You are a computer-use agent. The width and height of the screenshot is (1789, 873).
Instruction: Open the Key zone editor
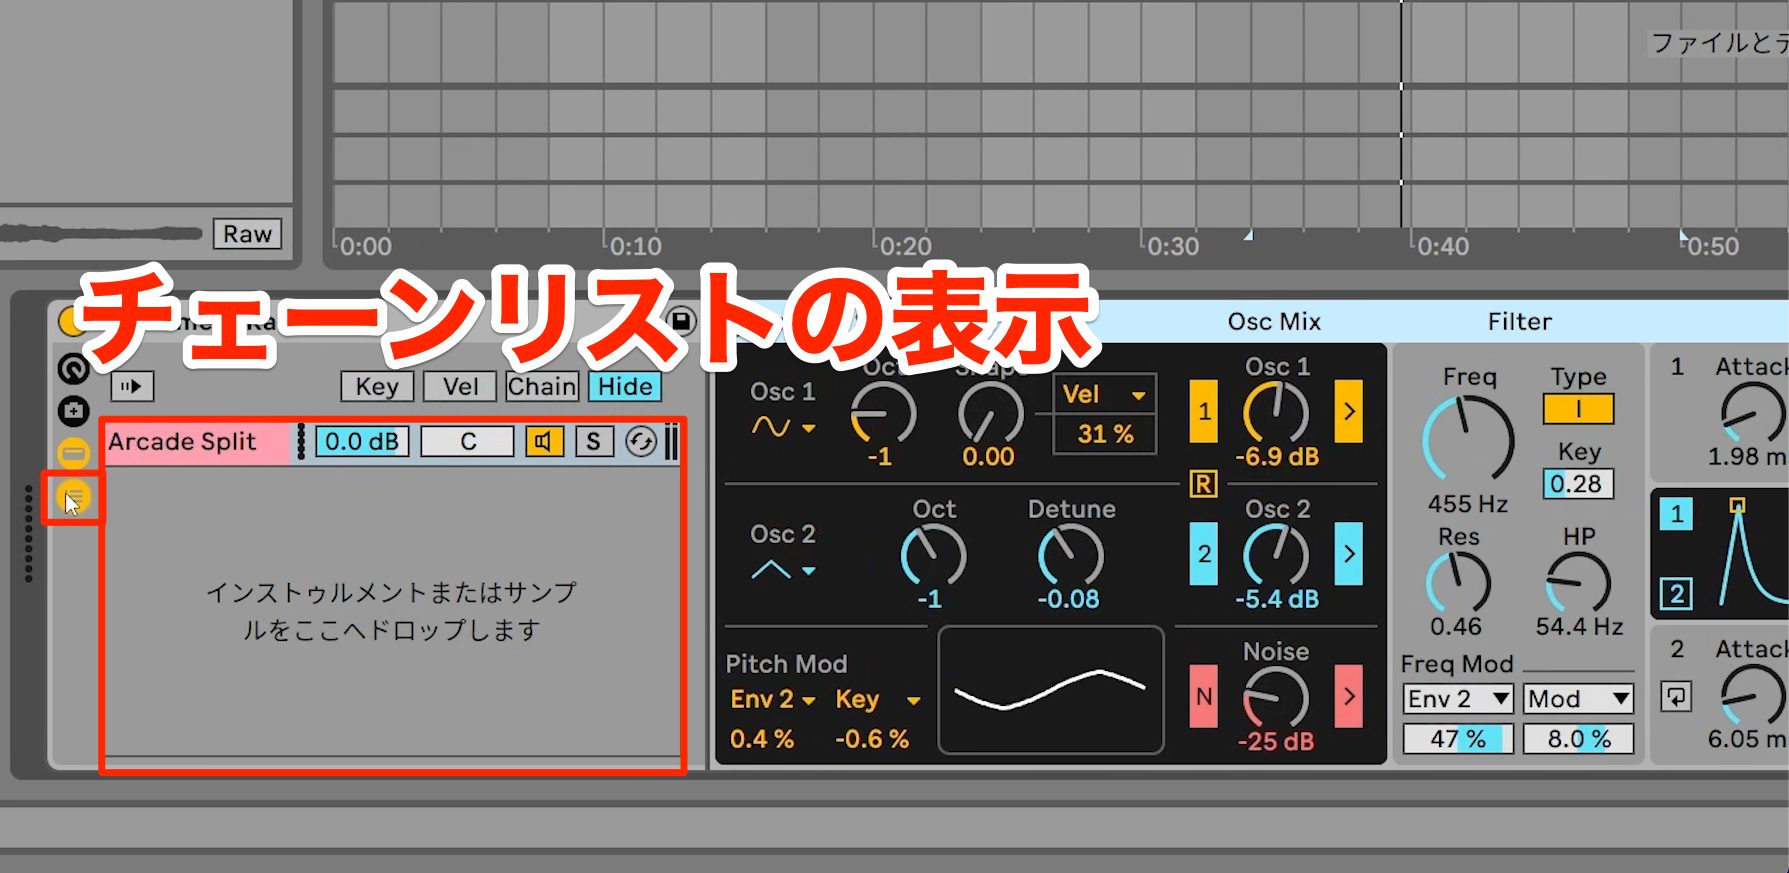coord(377,387)
